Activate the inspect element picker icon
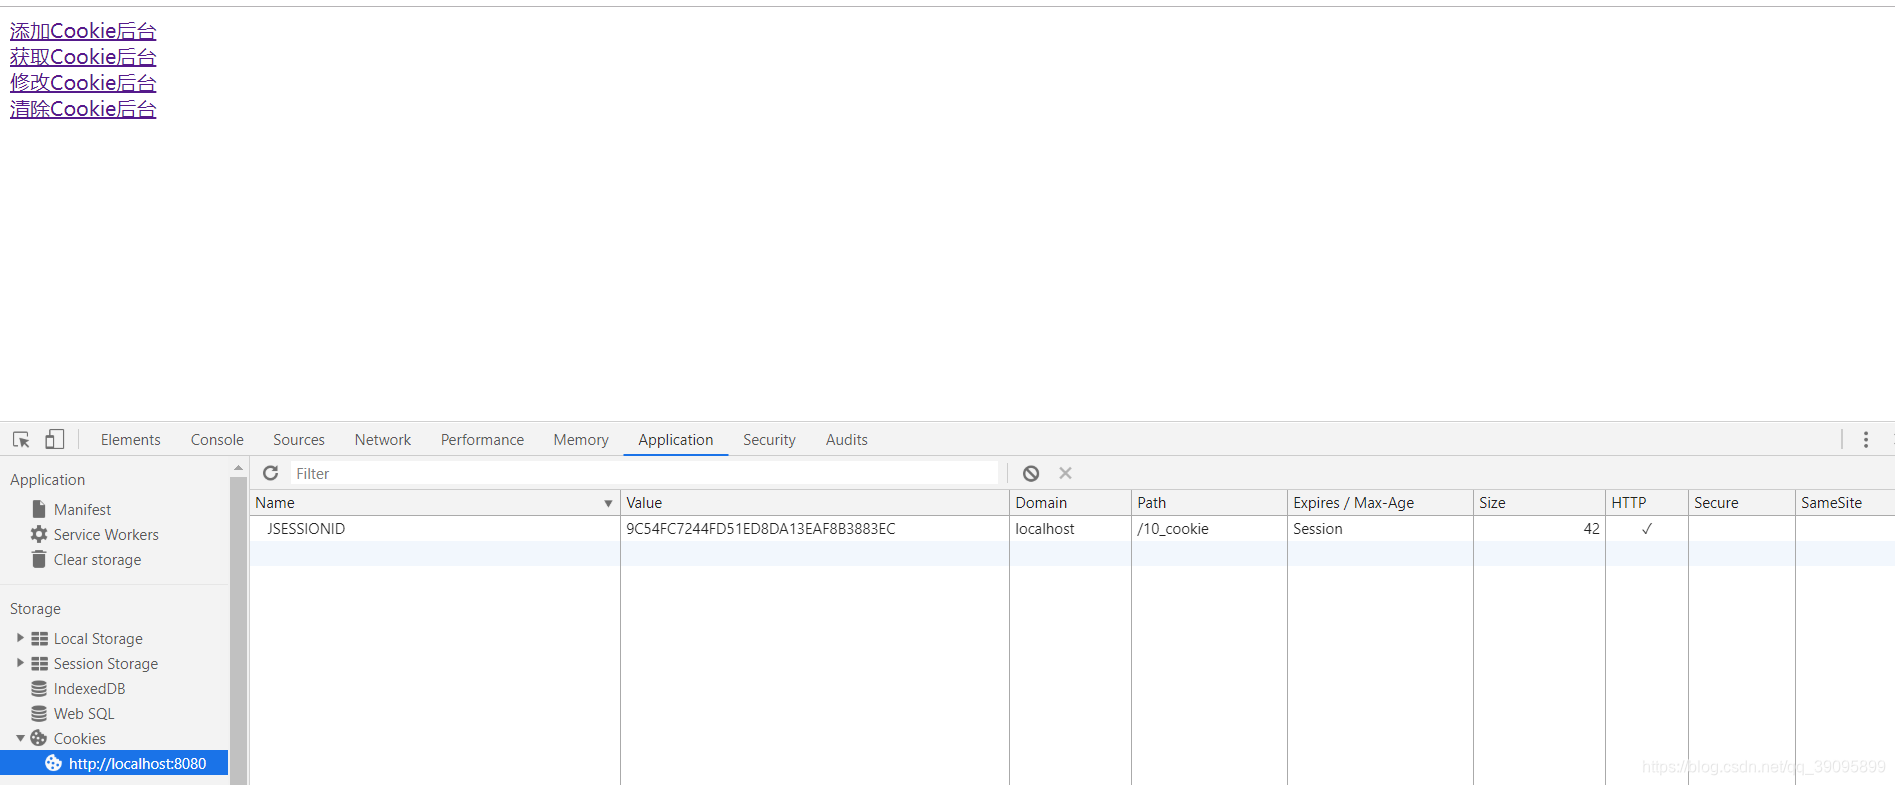The height and width of the screenshot is (785, 1895). tap(21, 440)
